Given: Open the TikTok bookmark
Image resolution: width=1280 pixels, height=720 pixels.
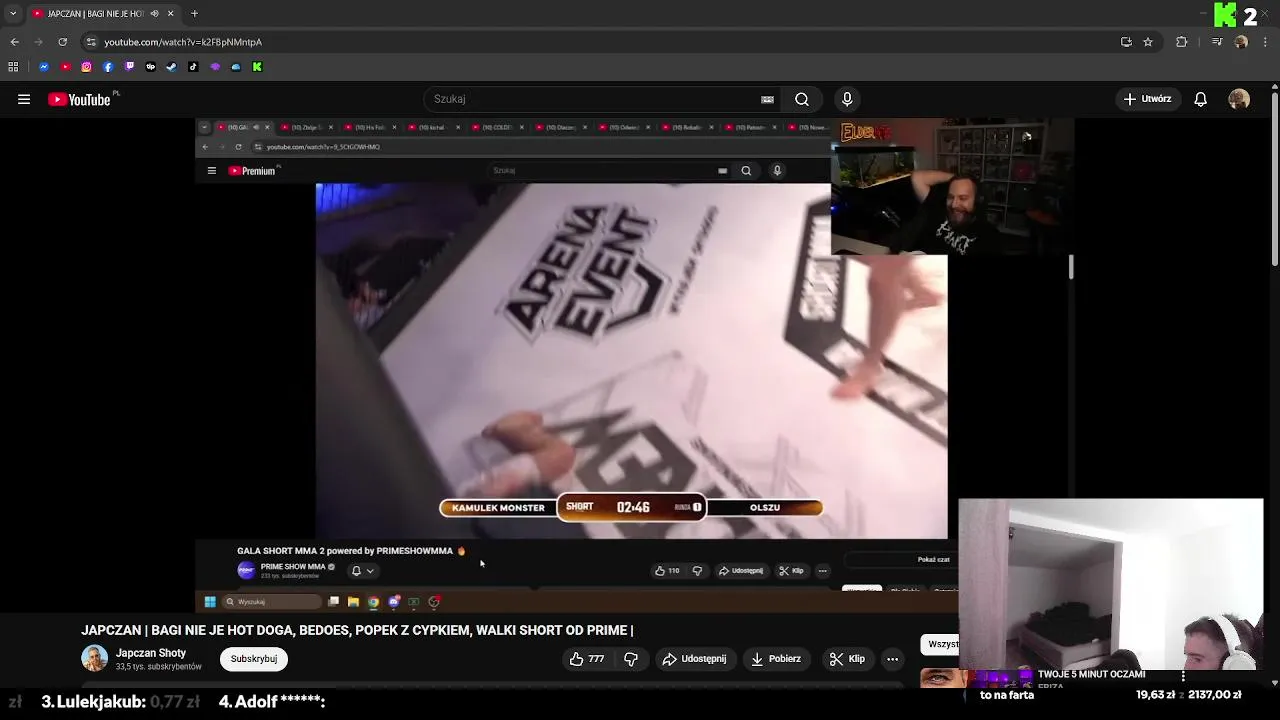Looking at the screenshot, I should point(193,67).
